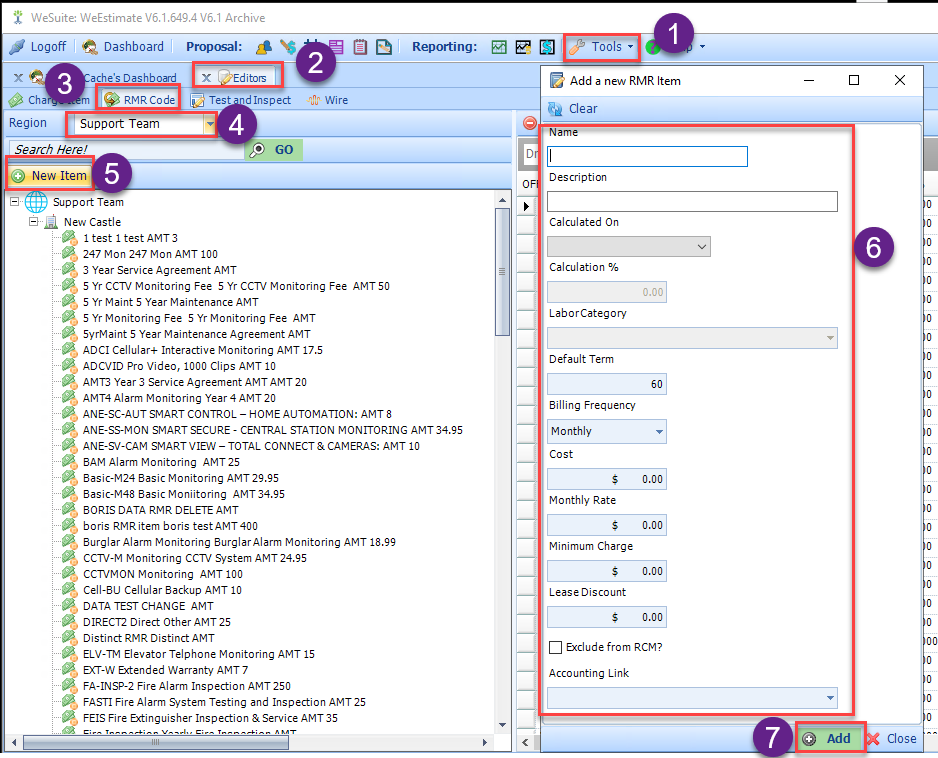Click the Proposal pencil and dollar icon

tap(288, 47)
